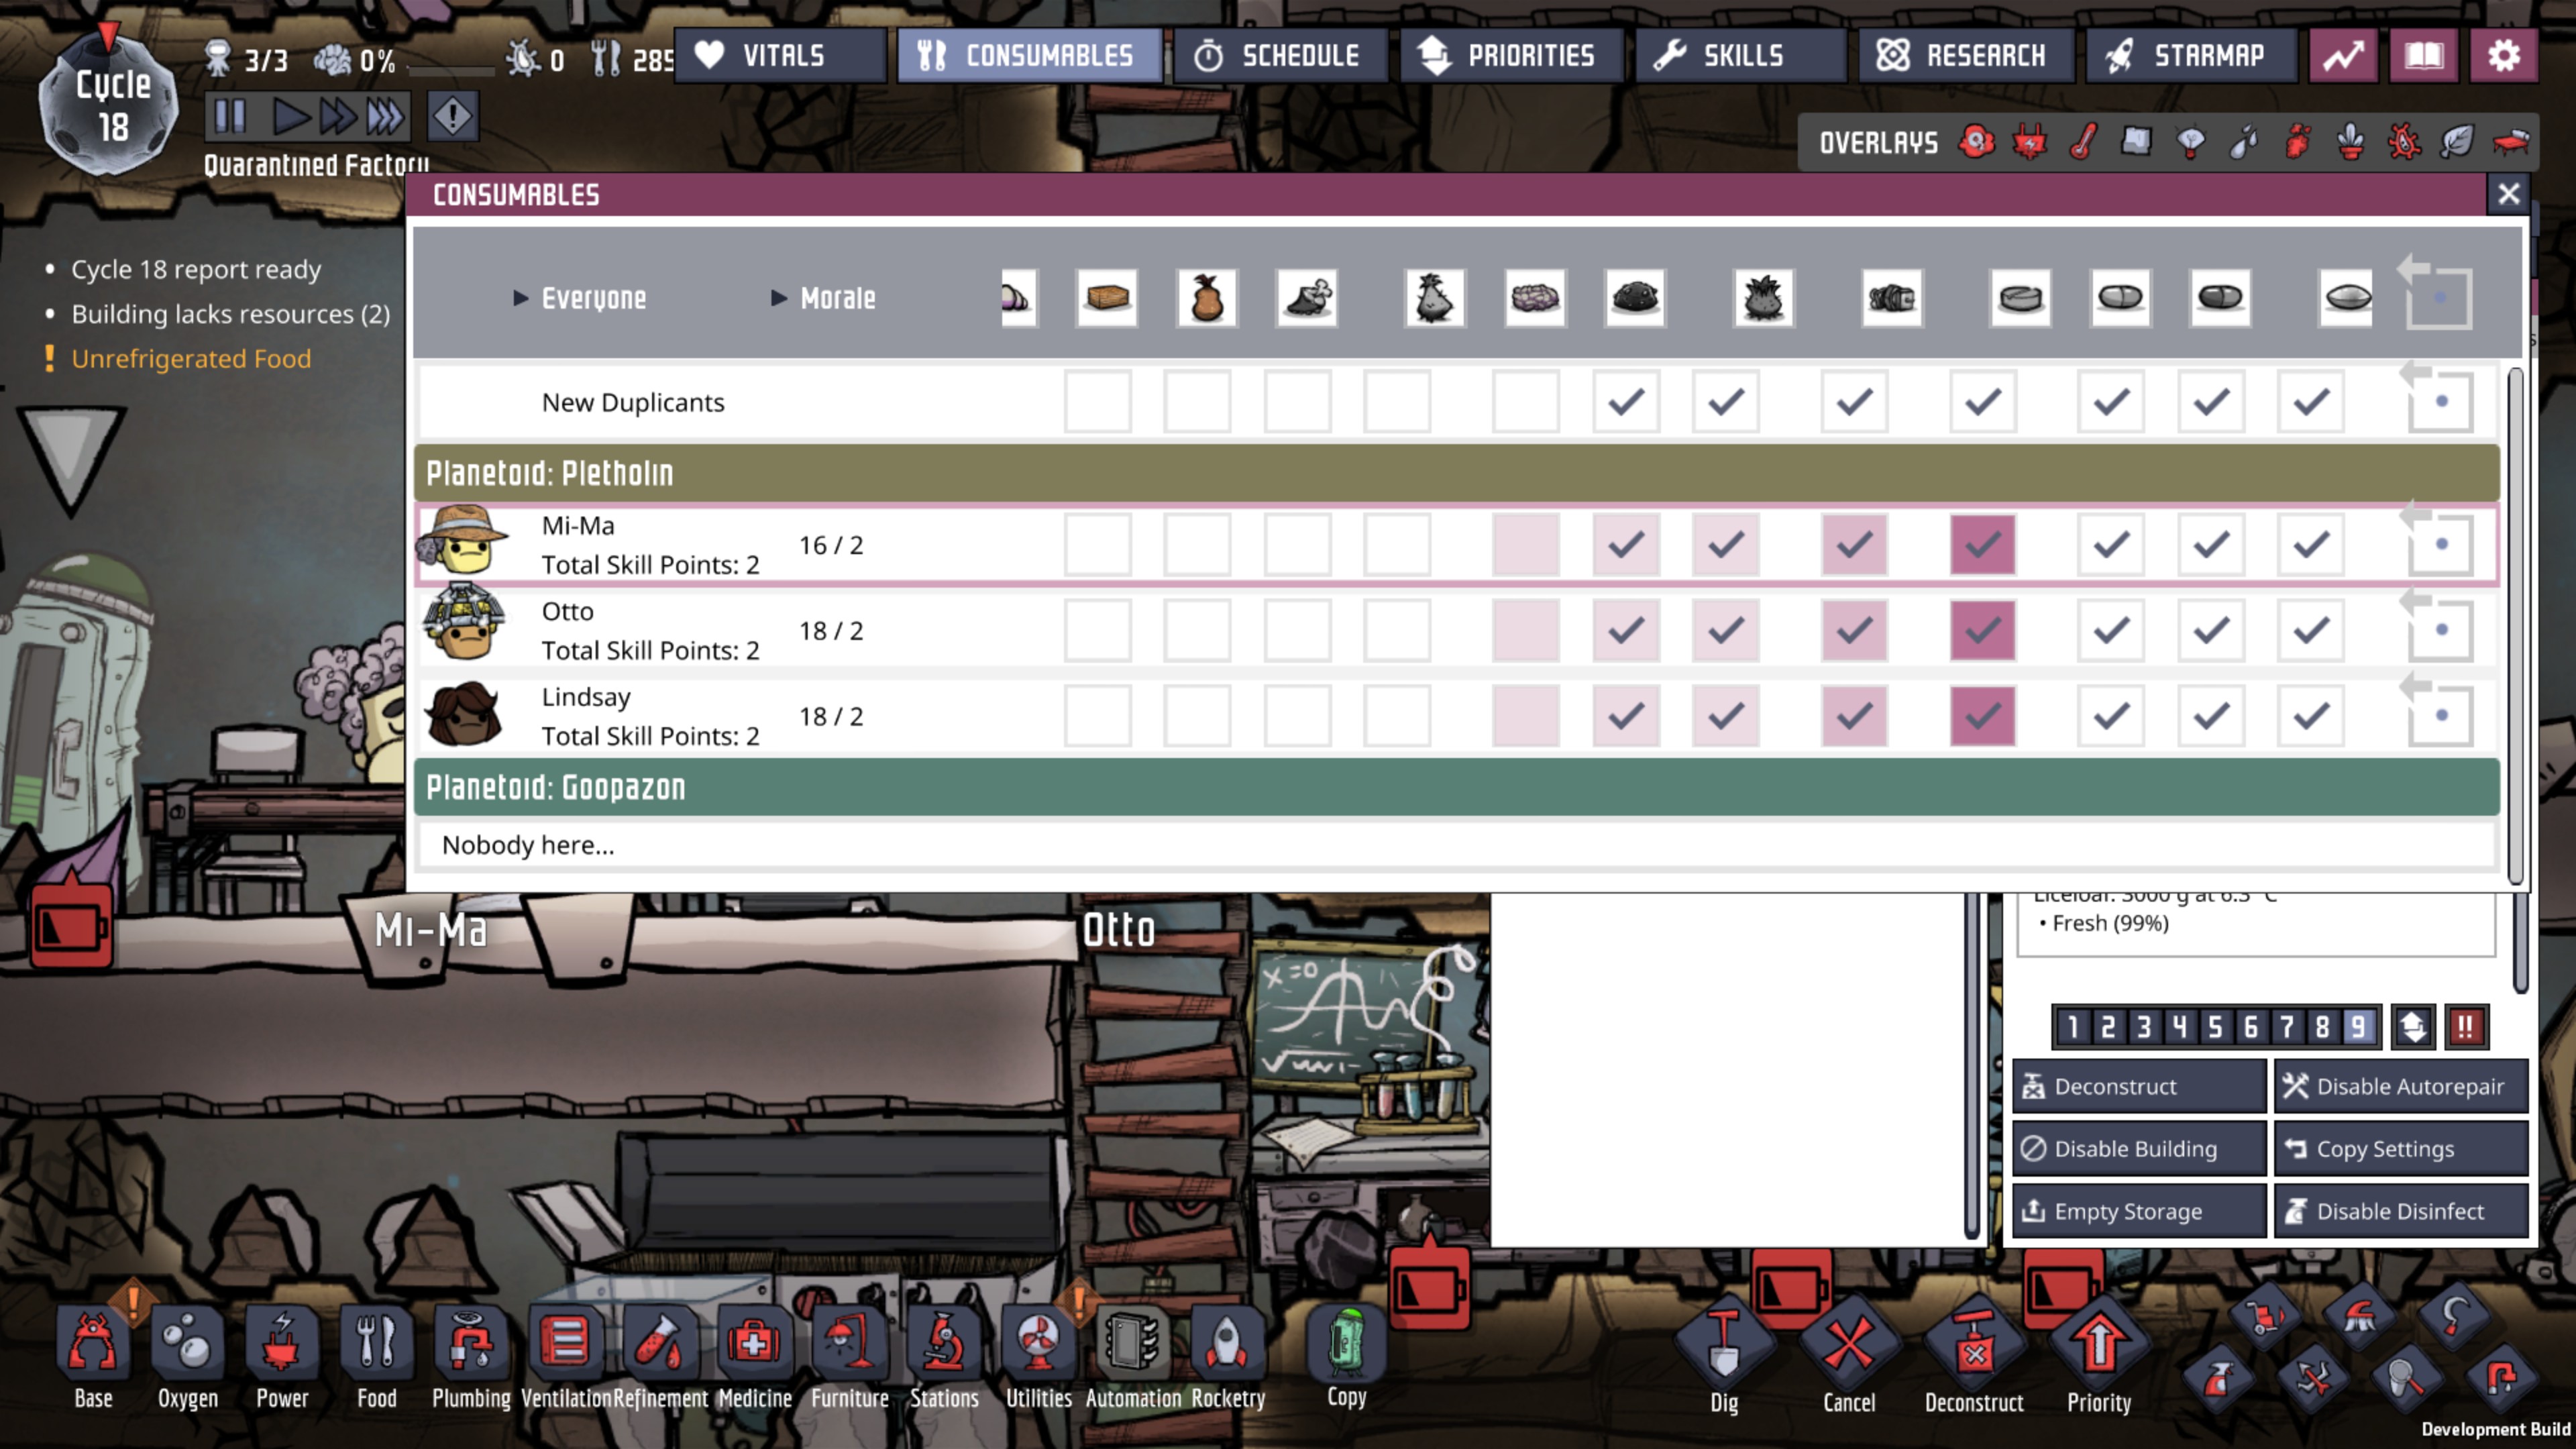2576x1449 pixels.
Task: Click the Unrefrigerated Food warning
Action: tap(191, 358)
